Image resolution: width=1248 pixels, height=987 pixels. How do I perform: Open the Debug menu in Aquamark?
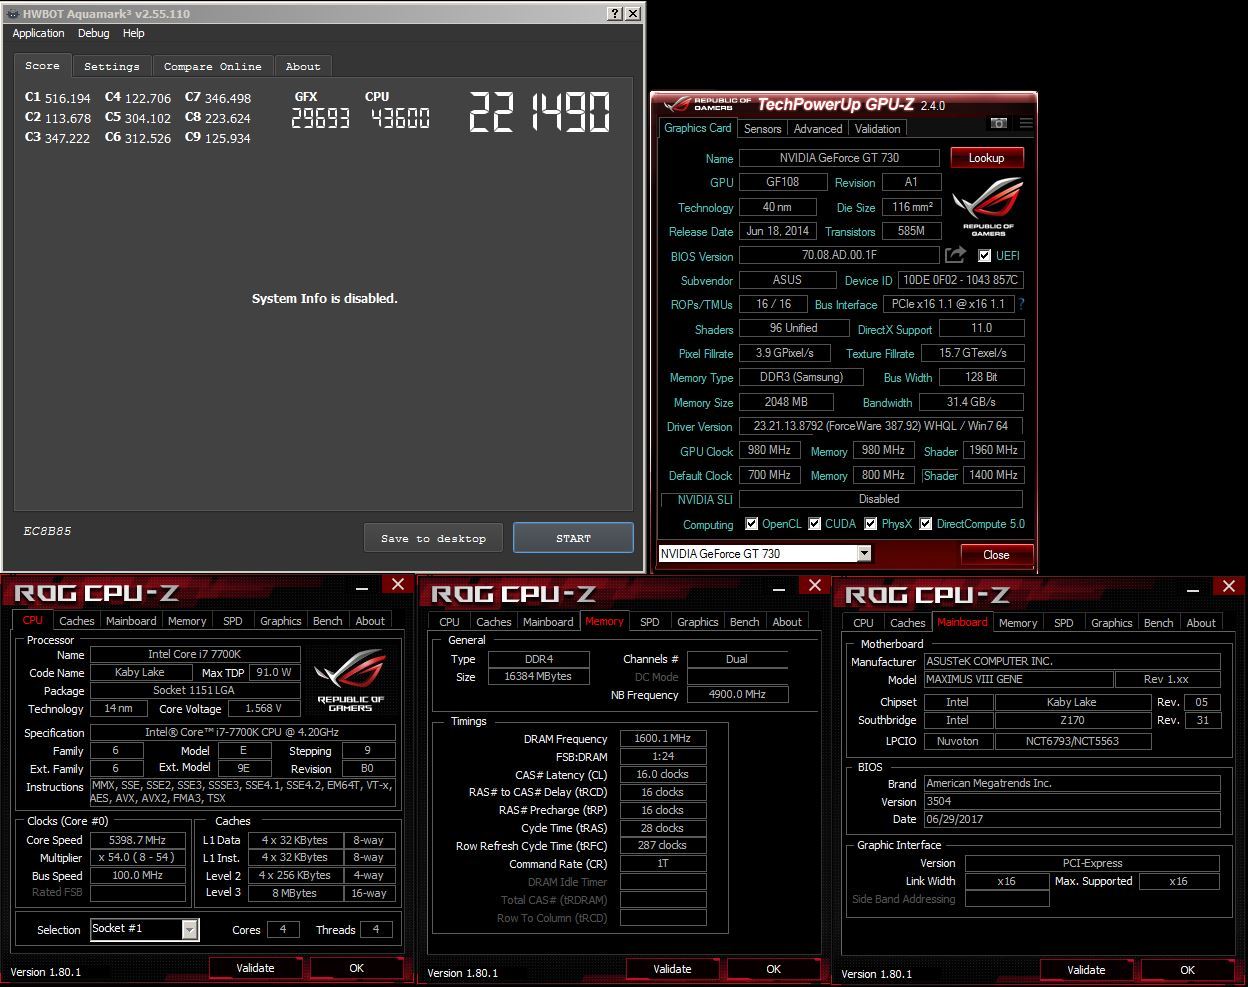(93, 33)
